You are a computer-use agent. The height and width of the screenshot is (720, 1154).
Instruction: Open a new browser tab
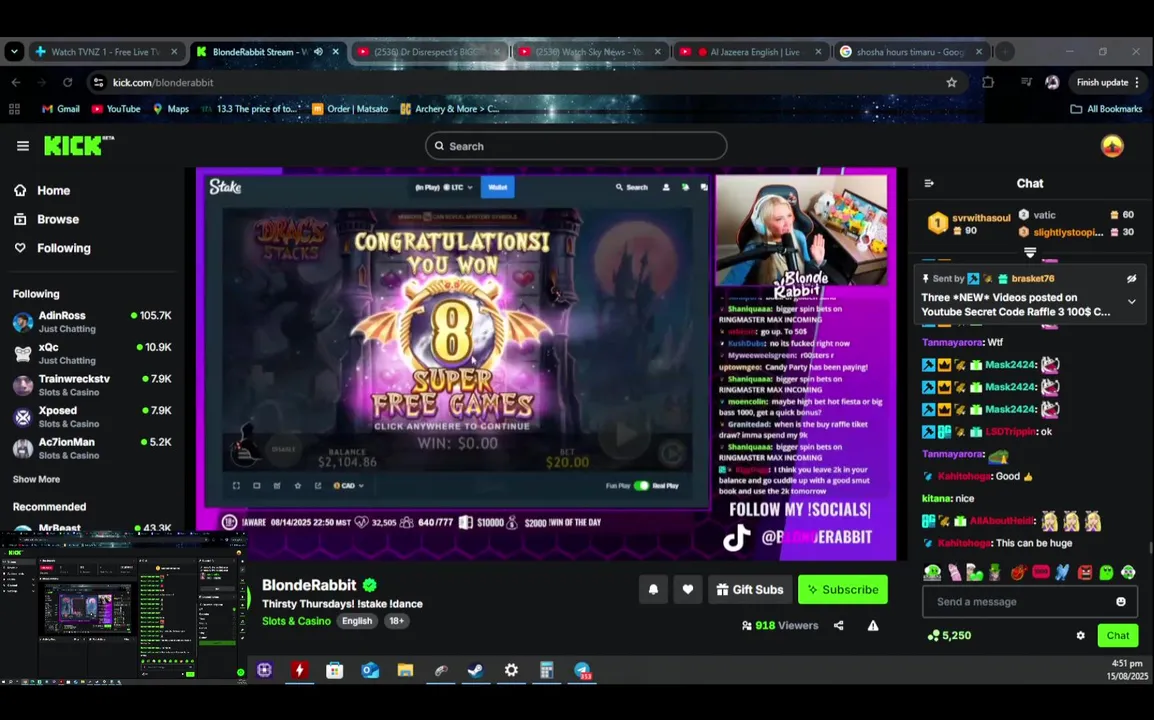click(x=1004, y=52)
